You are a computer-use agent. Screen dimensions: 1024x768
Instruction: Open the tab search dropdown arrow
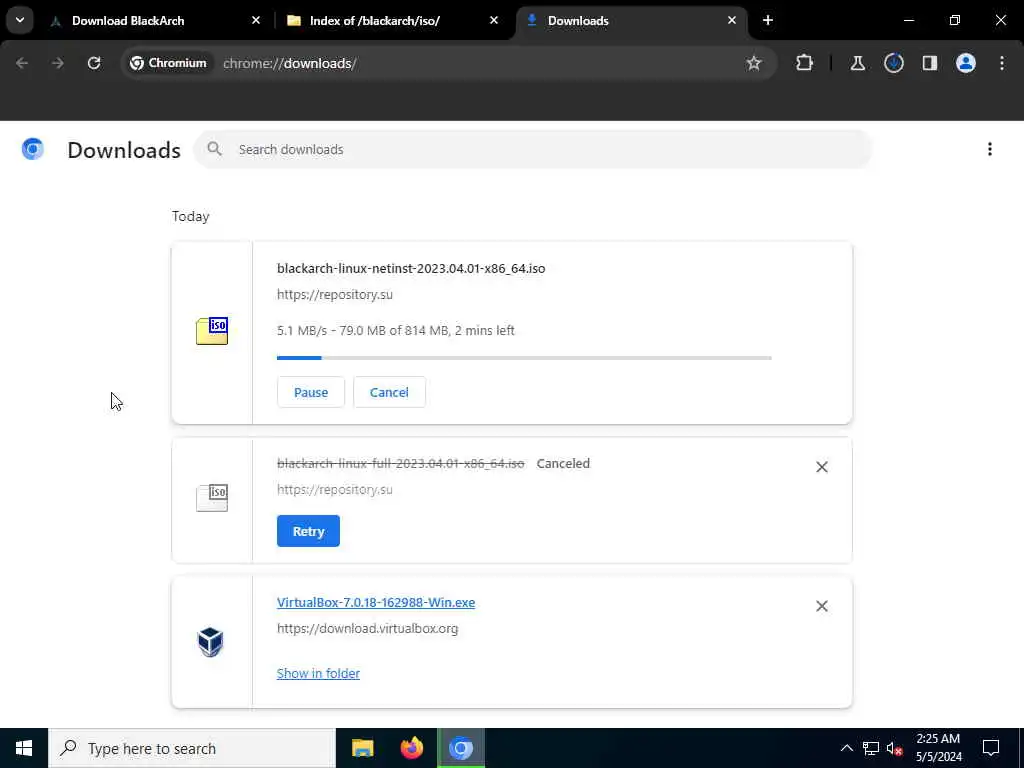coord(20,20)
